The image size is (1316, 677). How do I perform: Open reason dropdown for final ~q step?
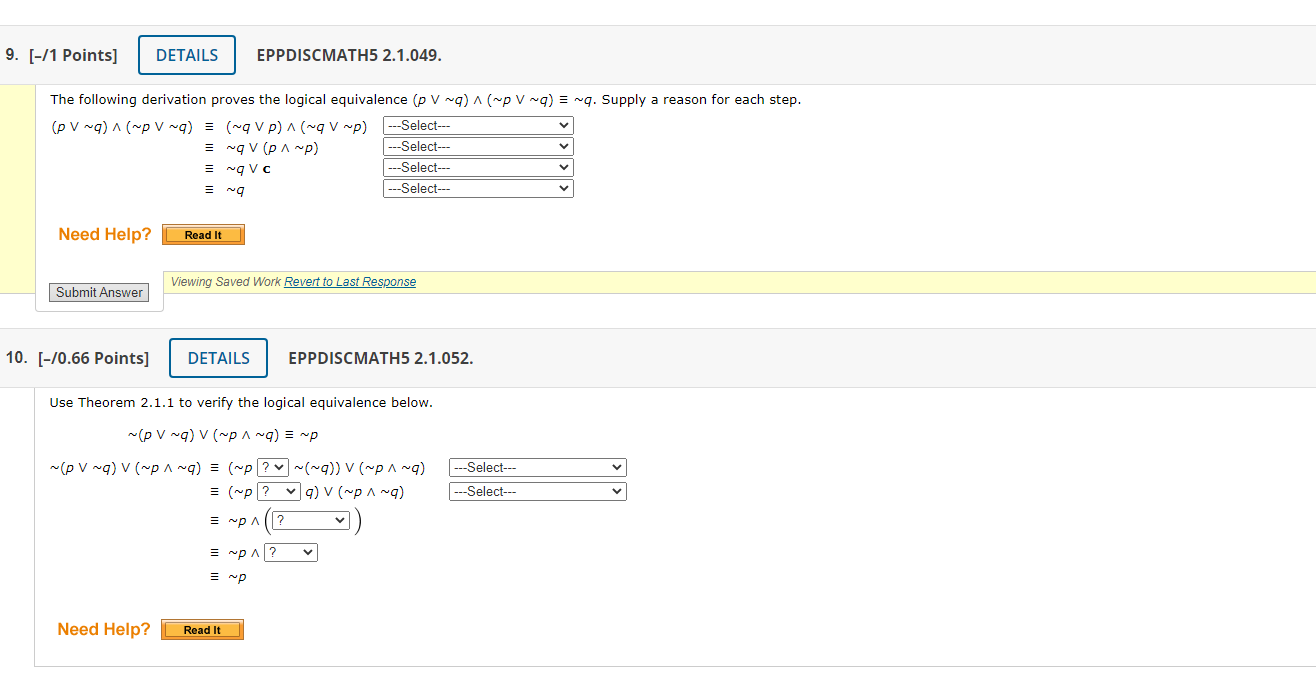click(x=478, y=189)
